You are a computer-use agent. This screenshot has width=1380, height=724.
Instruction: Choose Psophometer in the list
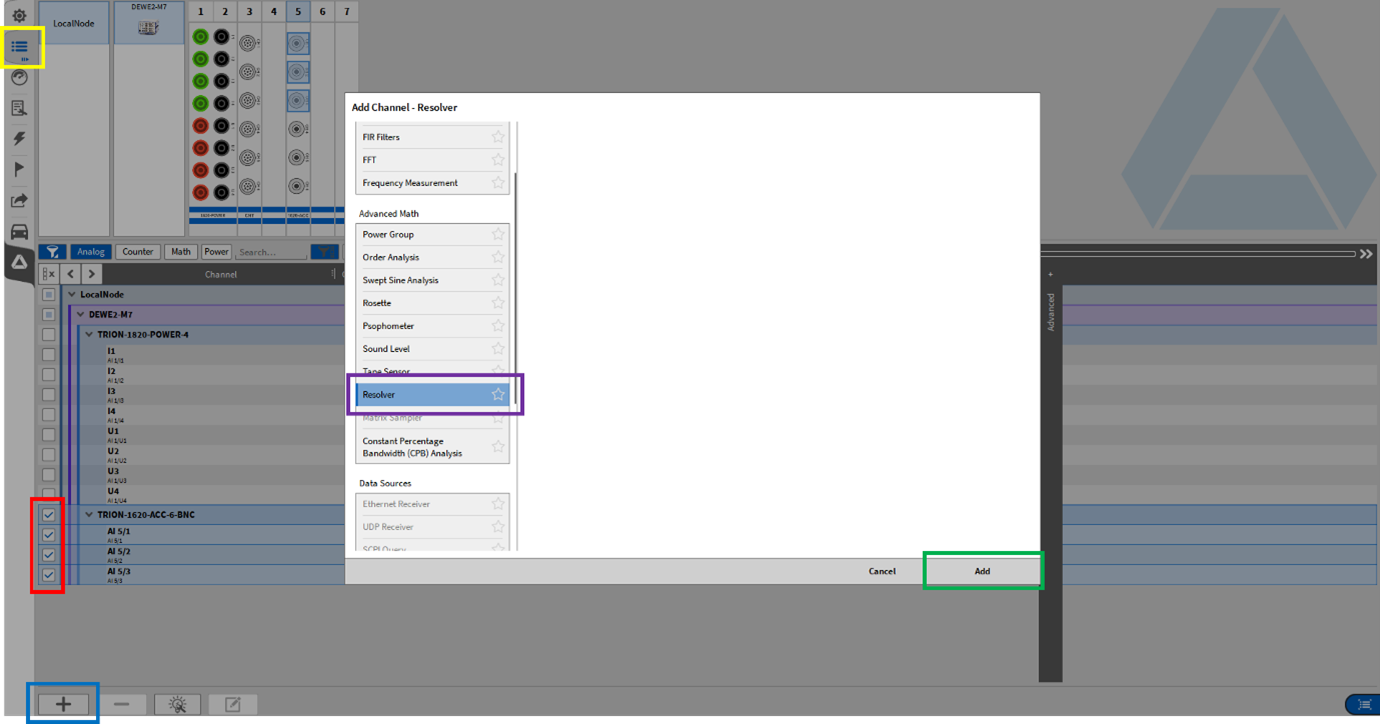[x=432, y=326]
